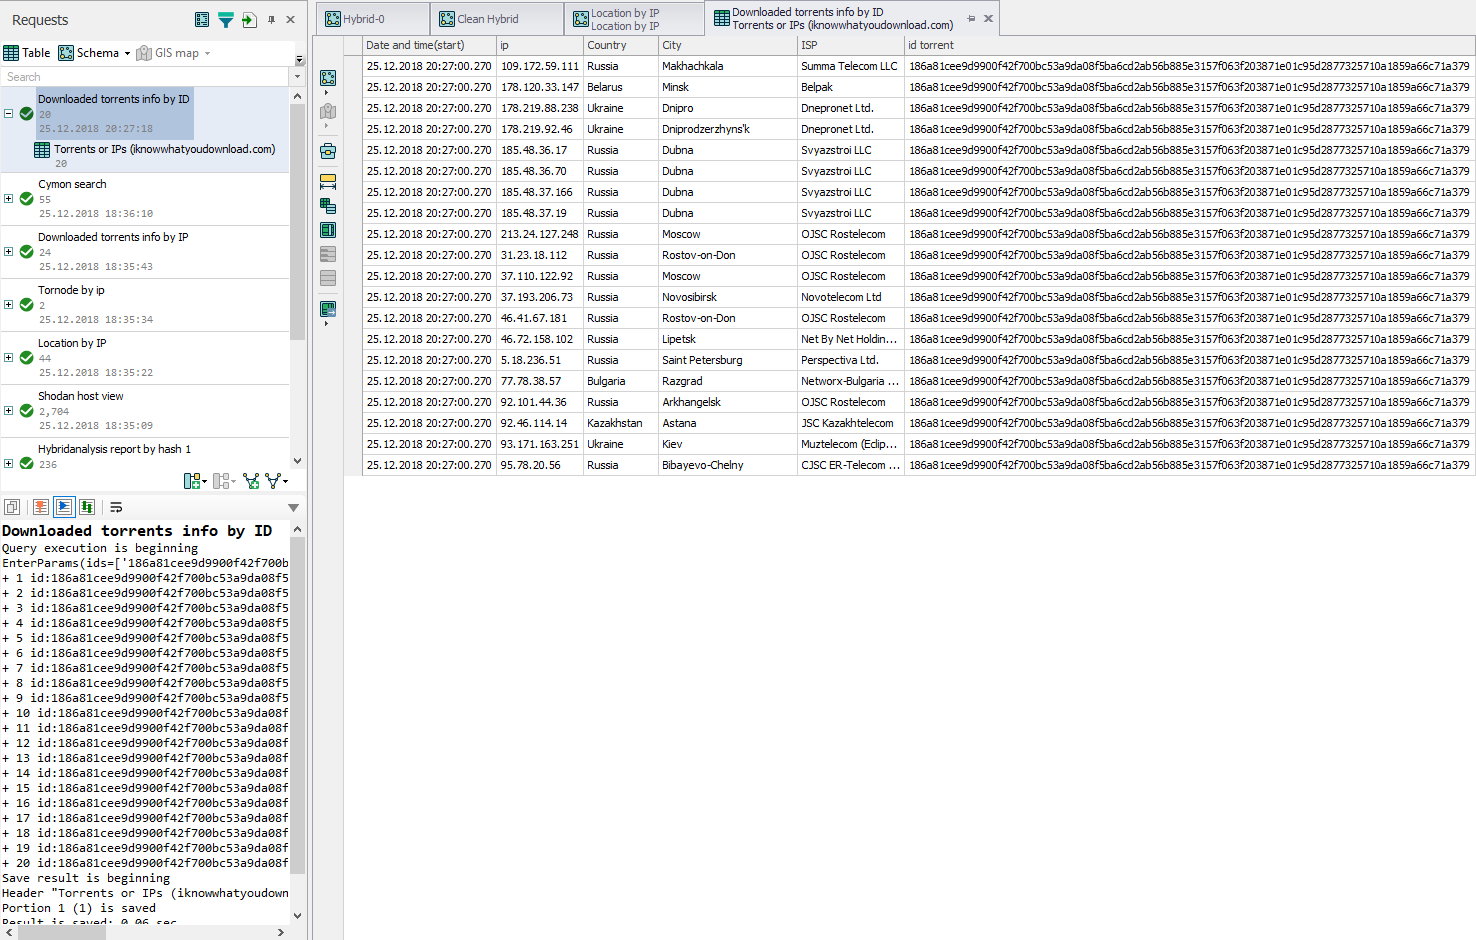
Task: Expand the Downloaded torrents info by IP request
Action: point(9,252)
